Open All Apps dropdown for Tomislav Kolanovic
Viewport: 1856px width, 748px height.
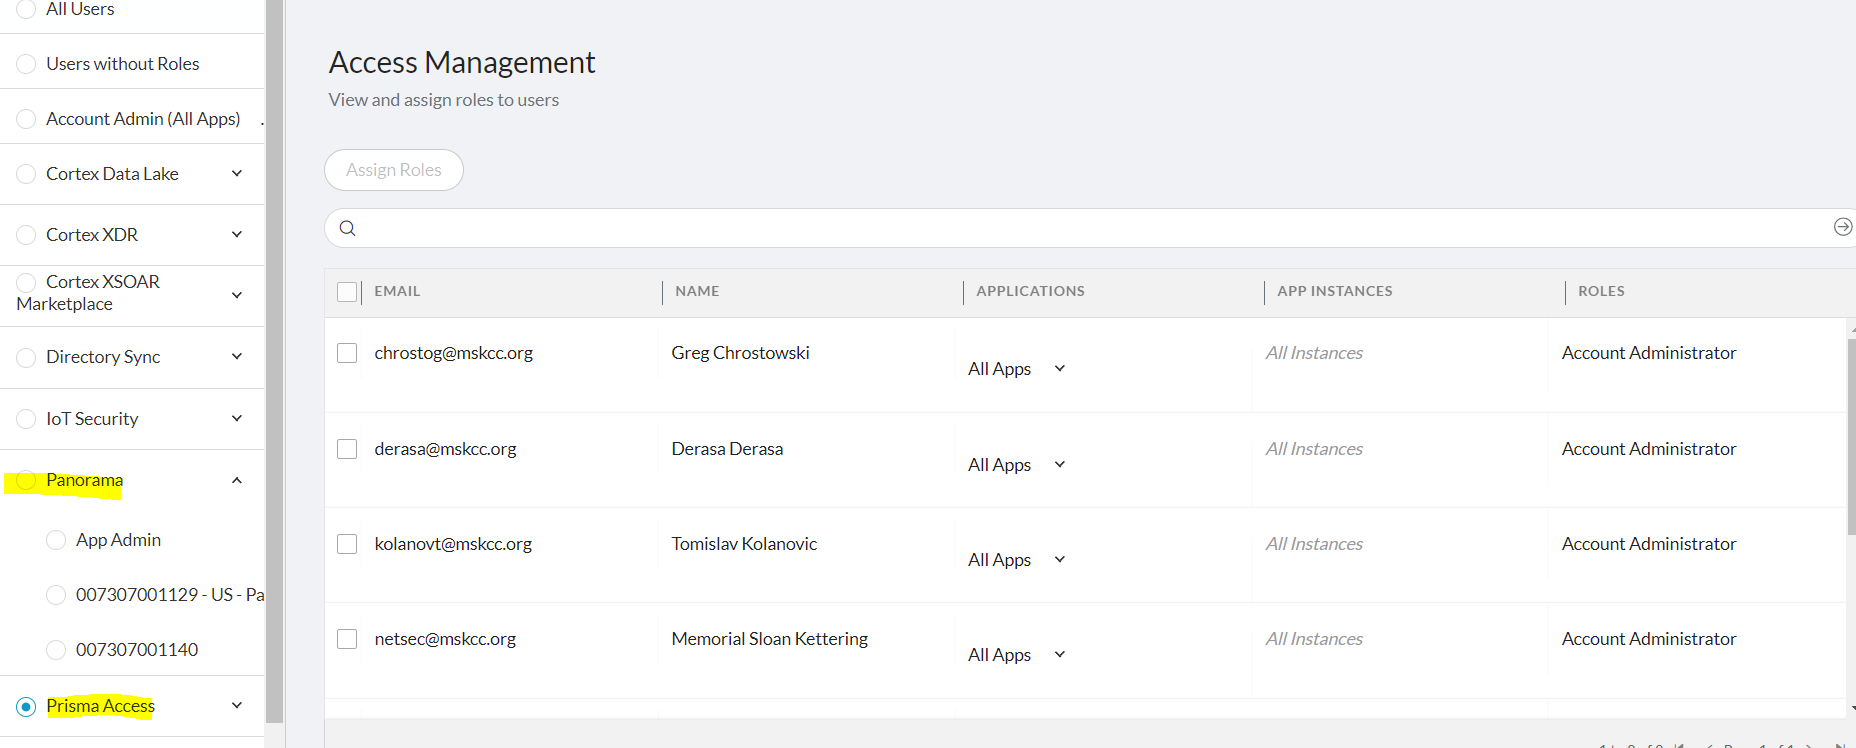click(1060, 559)
